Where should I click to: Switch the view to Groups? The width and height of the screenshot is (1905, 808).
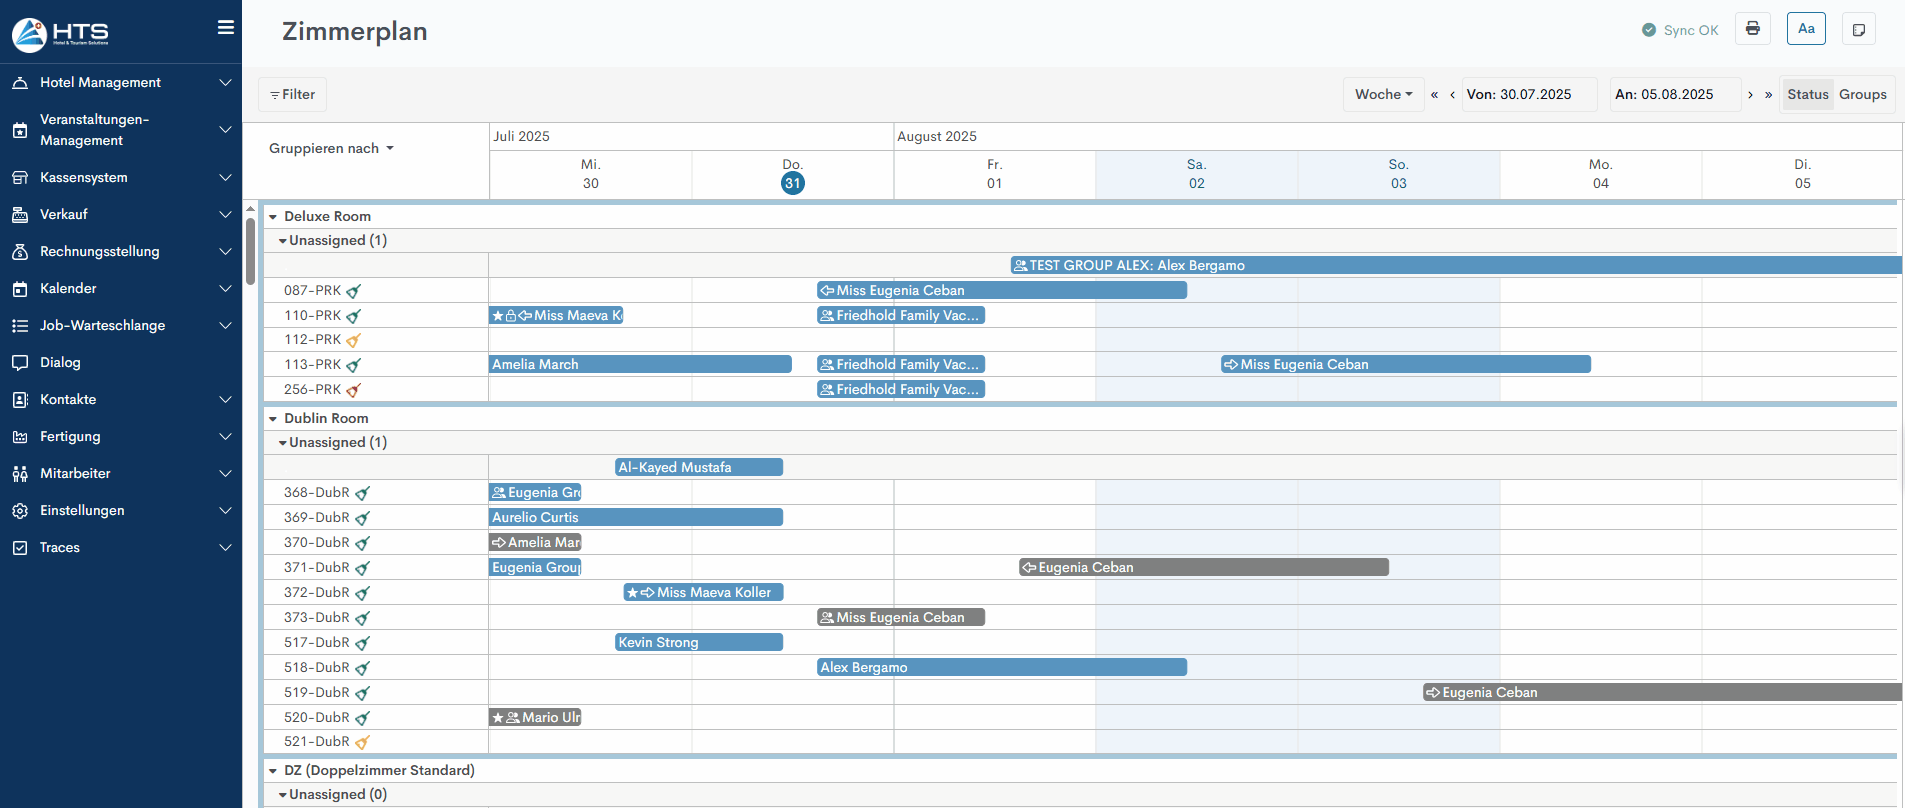(1862, 94)
